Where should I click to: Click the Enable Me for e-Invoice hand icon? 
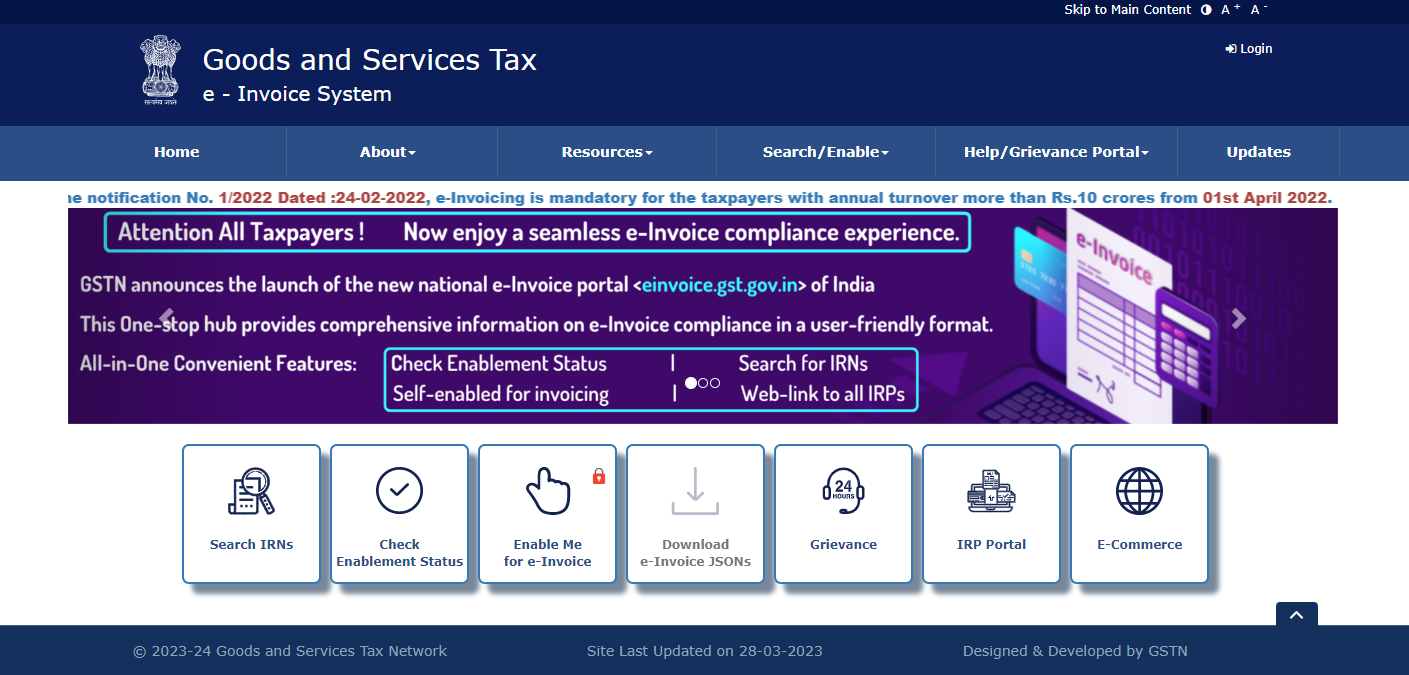(x=547, y=491)
